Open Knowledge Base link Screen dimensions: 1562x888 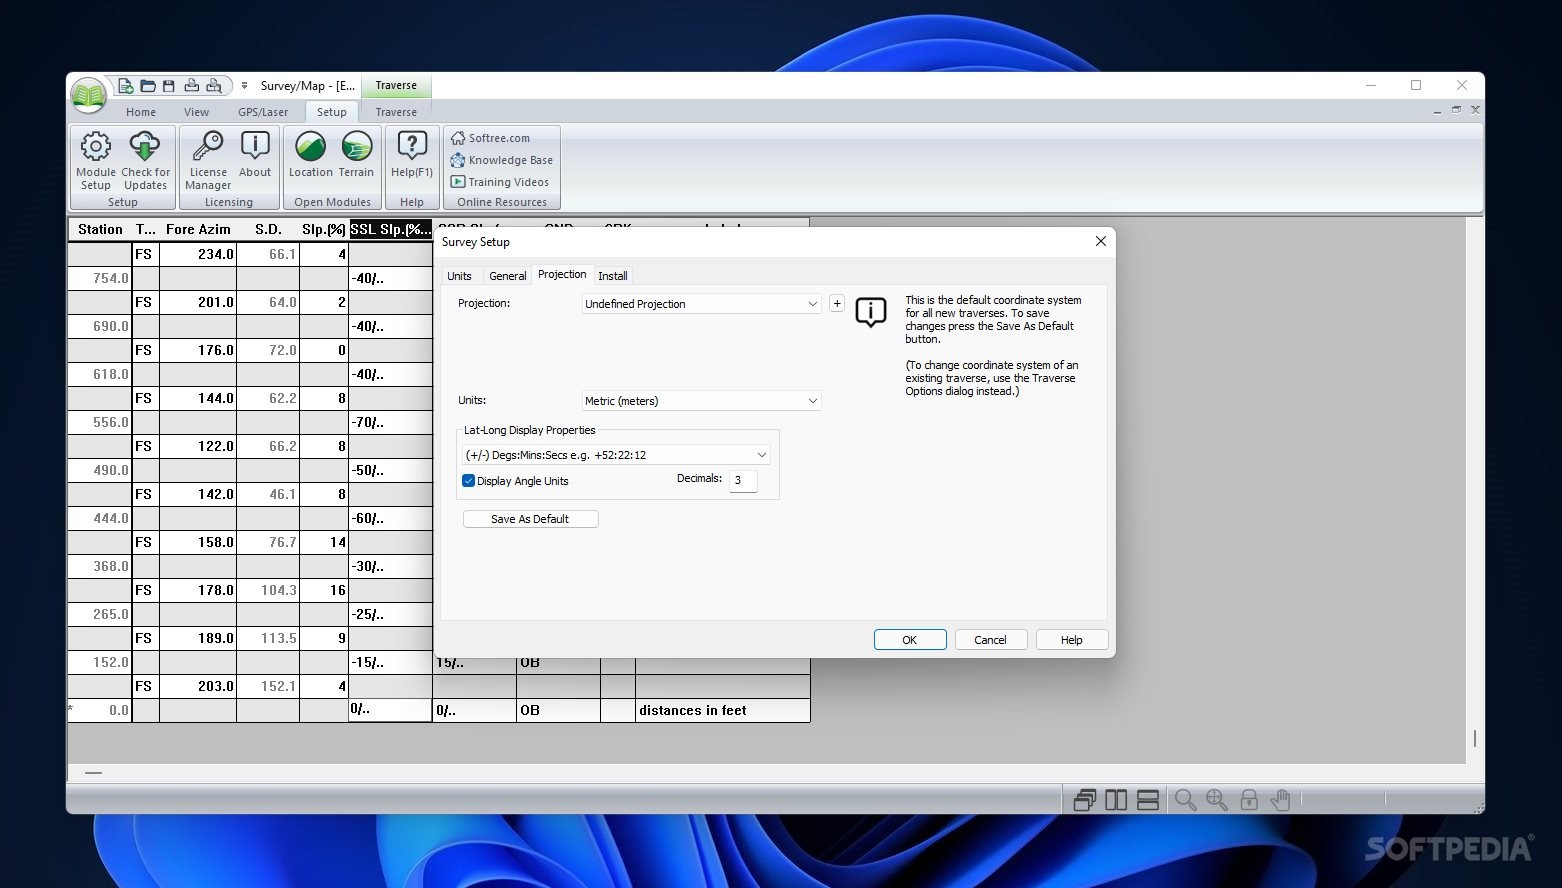(501, 160)
